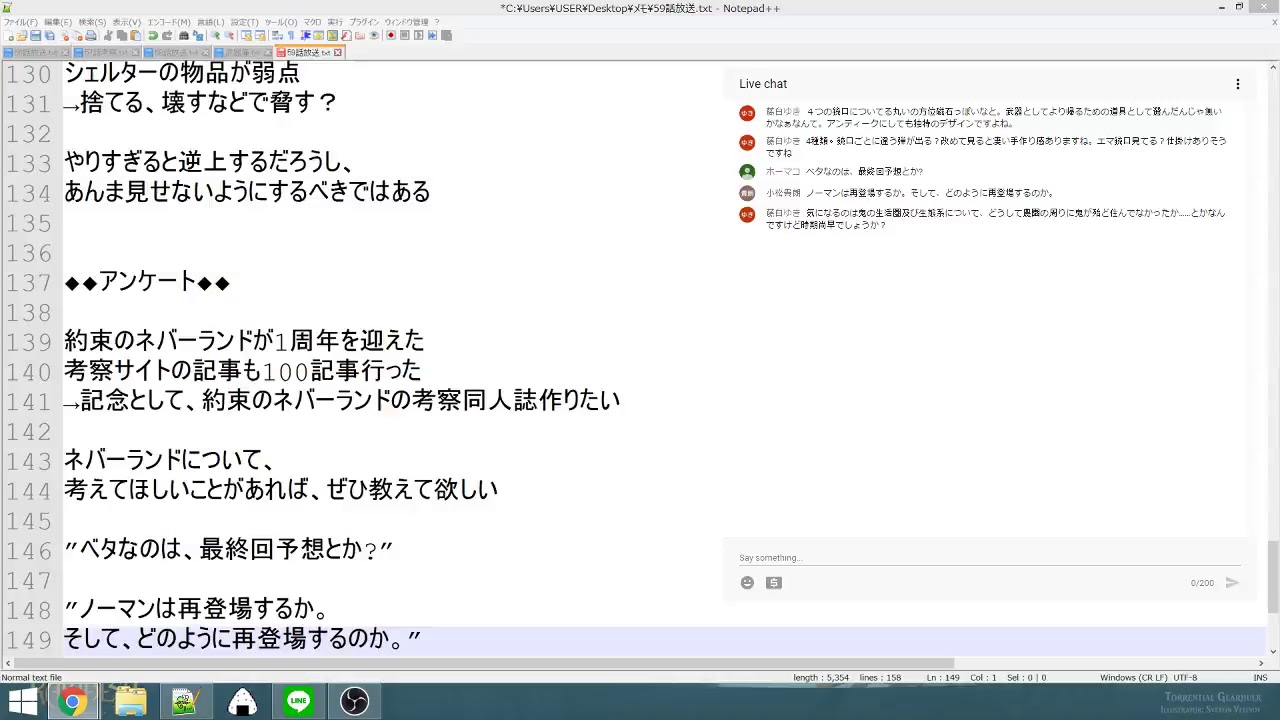
Task: Open LINE from the taskbar
Action: click(298, 702)
